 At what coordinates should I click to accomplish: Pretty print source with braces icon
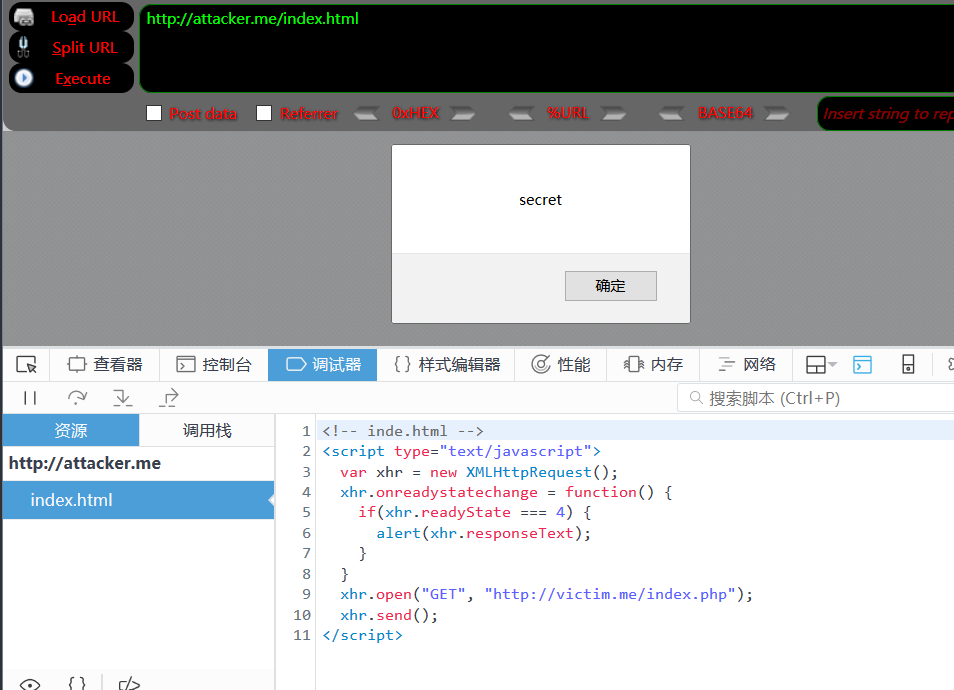click(77, 684)
